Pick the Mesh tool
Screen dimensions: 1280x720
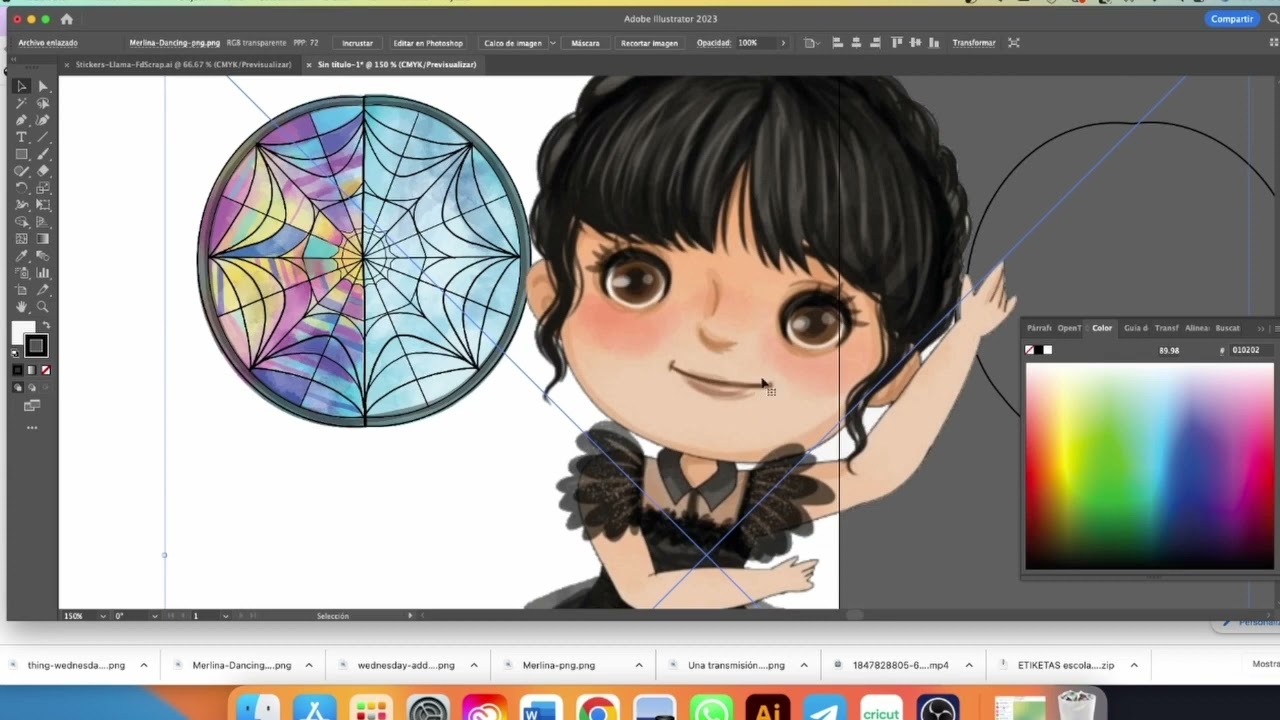pos(21,239)
